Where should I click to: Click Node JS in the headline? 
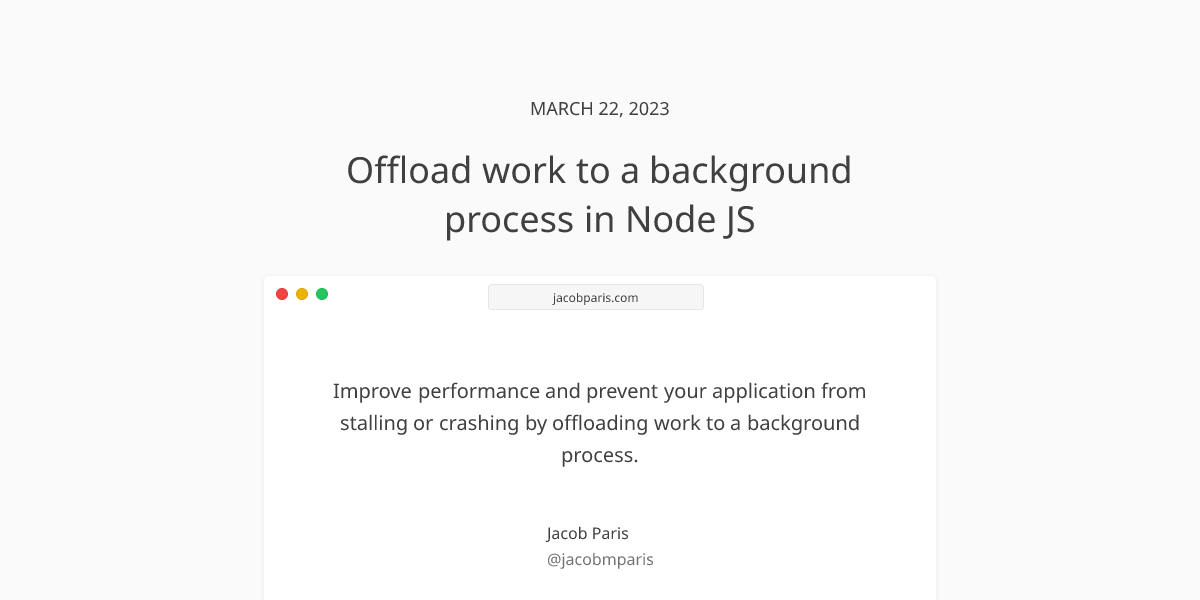pyautogui.click(x=690, y=220)
